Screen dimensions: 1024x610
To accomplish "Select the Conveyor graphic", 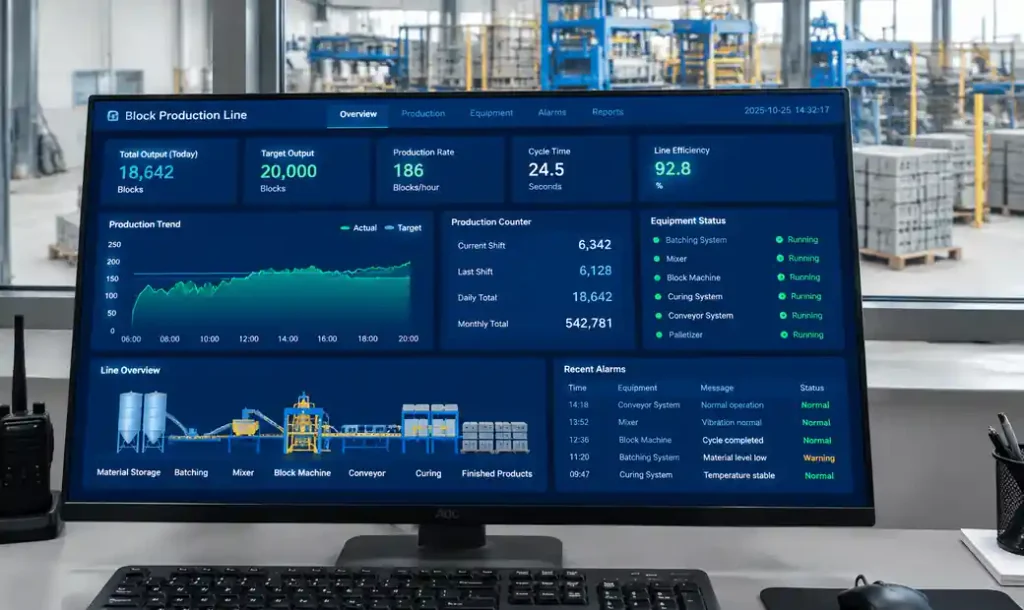I will 367,437.
